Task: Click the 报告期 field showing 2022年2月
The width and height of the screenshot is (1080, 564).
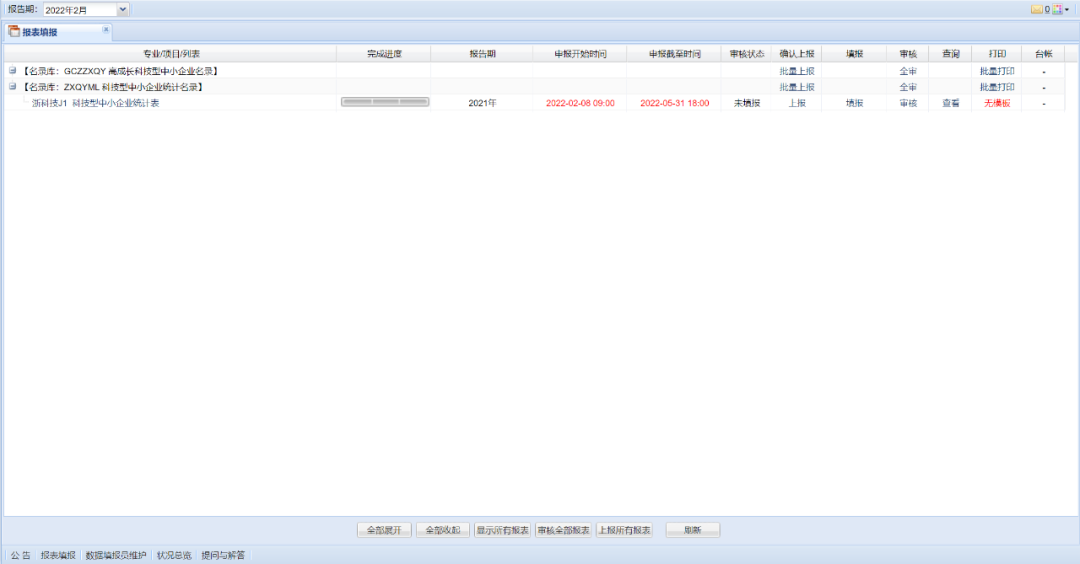Action: click(80, 10)
